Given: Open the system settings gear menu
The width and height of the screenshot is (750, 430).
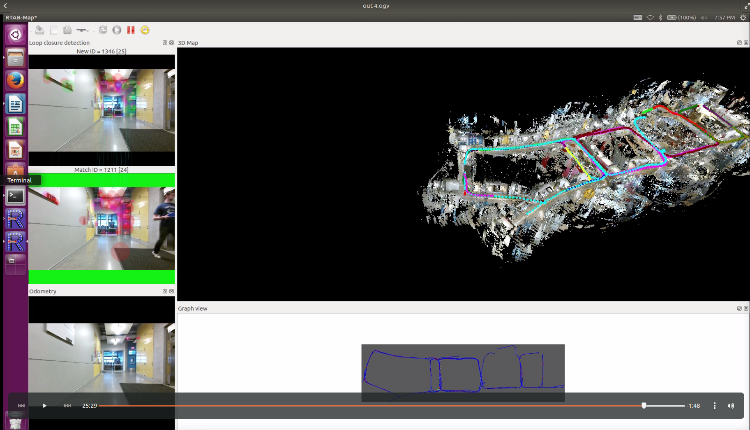Looking at the screenshot, I should [x=741, y=17].
